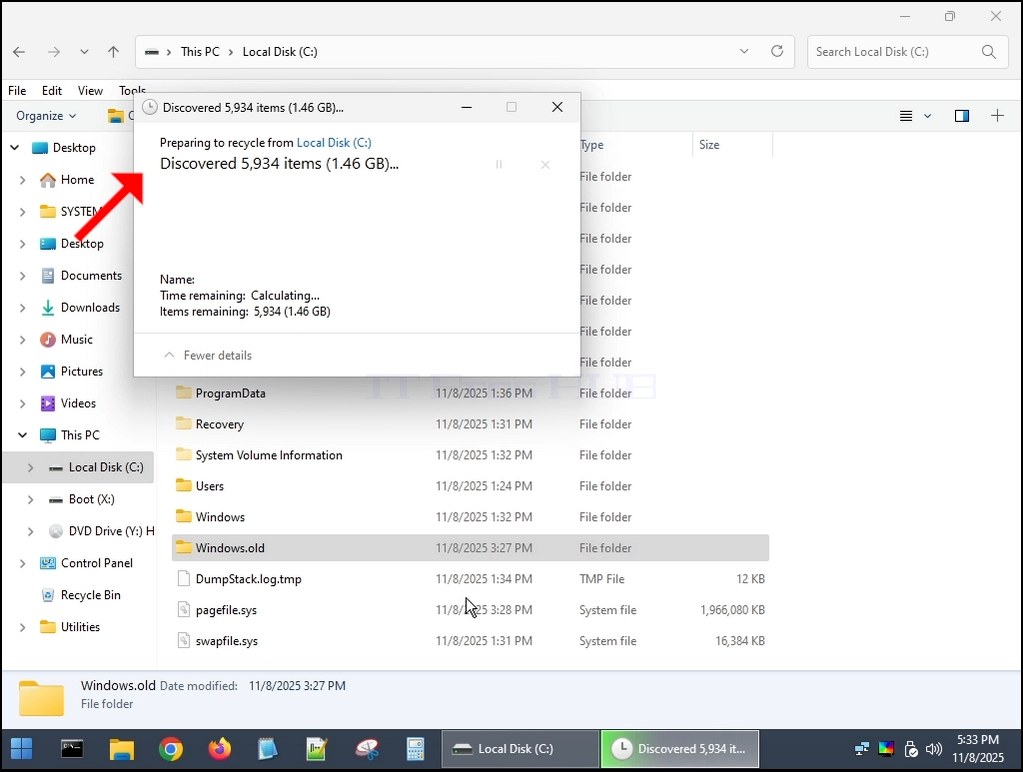Collapse the Desktop tree root
This screenshot has width=1023, height=772.
coord(14,147)
